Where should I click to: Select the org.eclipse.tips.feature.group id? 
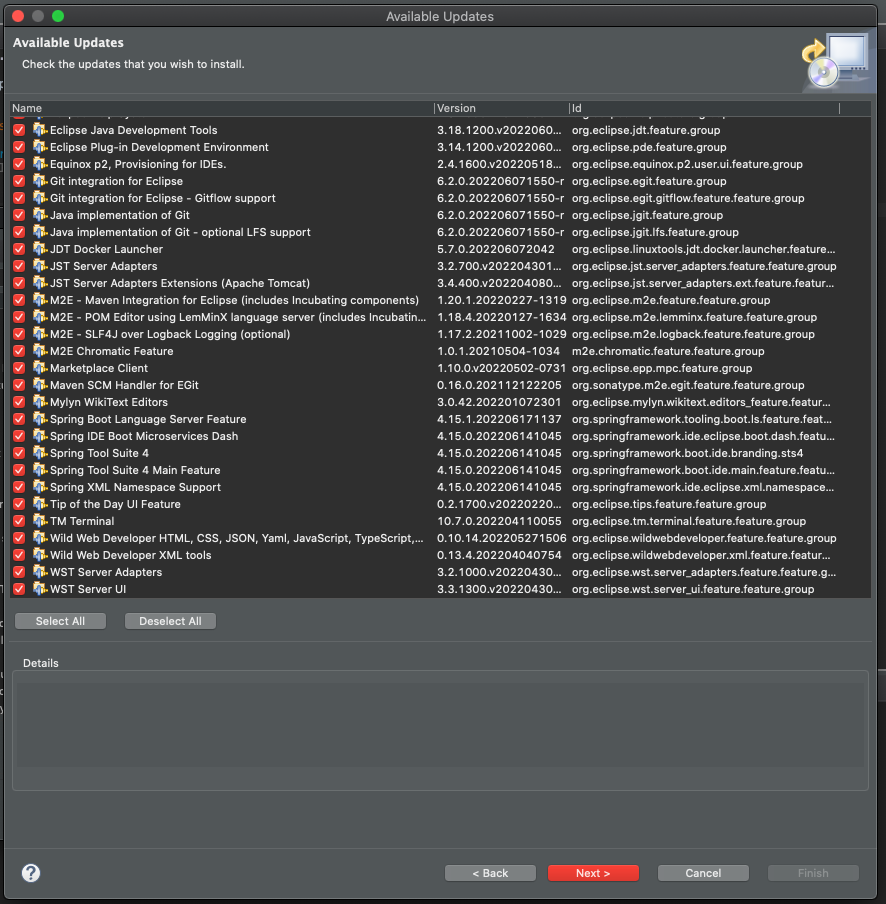[x=669, y=504]
